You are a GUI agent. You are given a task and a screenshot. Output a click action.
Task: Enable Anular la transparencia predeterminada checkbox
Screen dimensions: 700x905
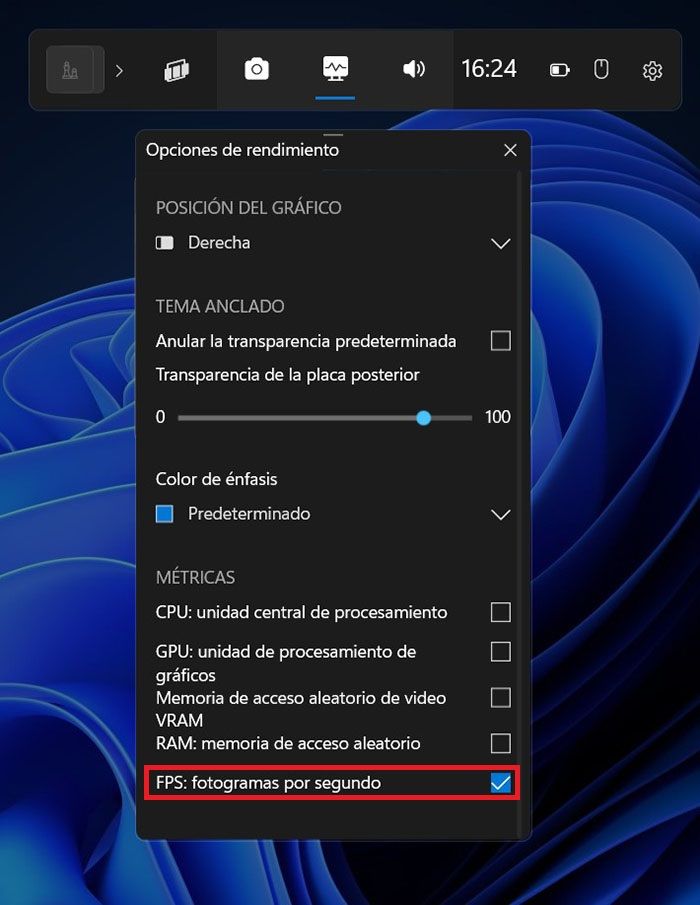[500, 341]
